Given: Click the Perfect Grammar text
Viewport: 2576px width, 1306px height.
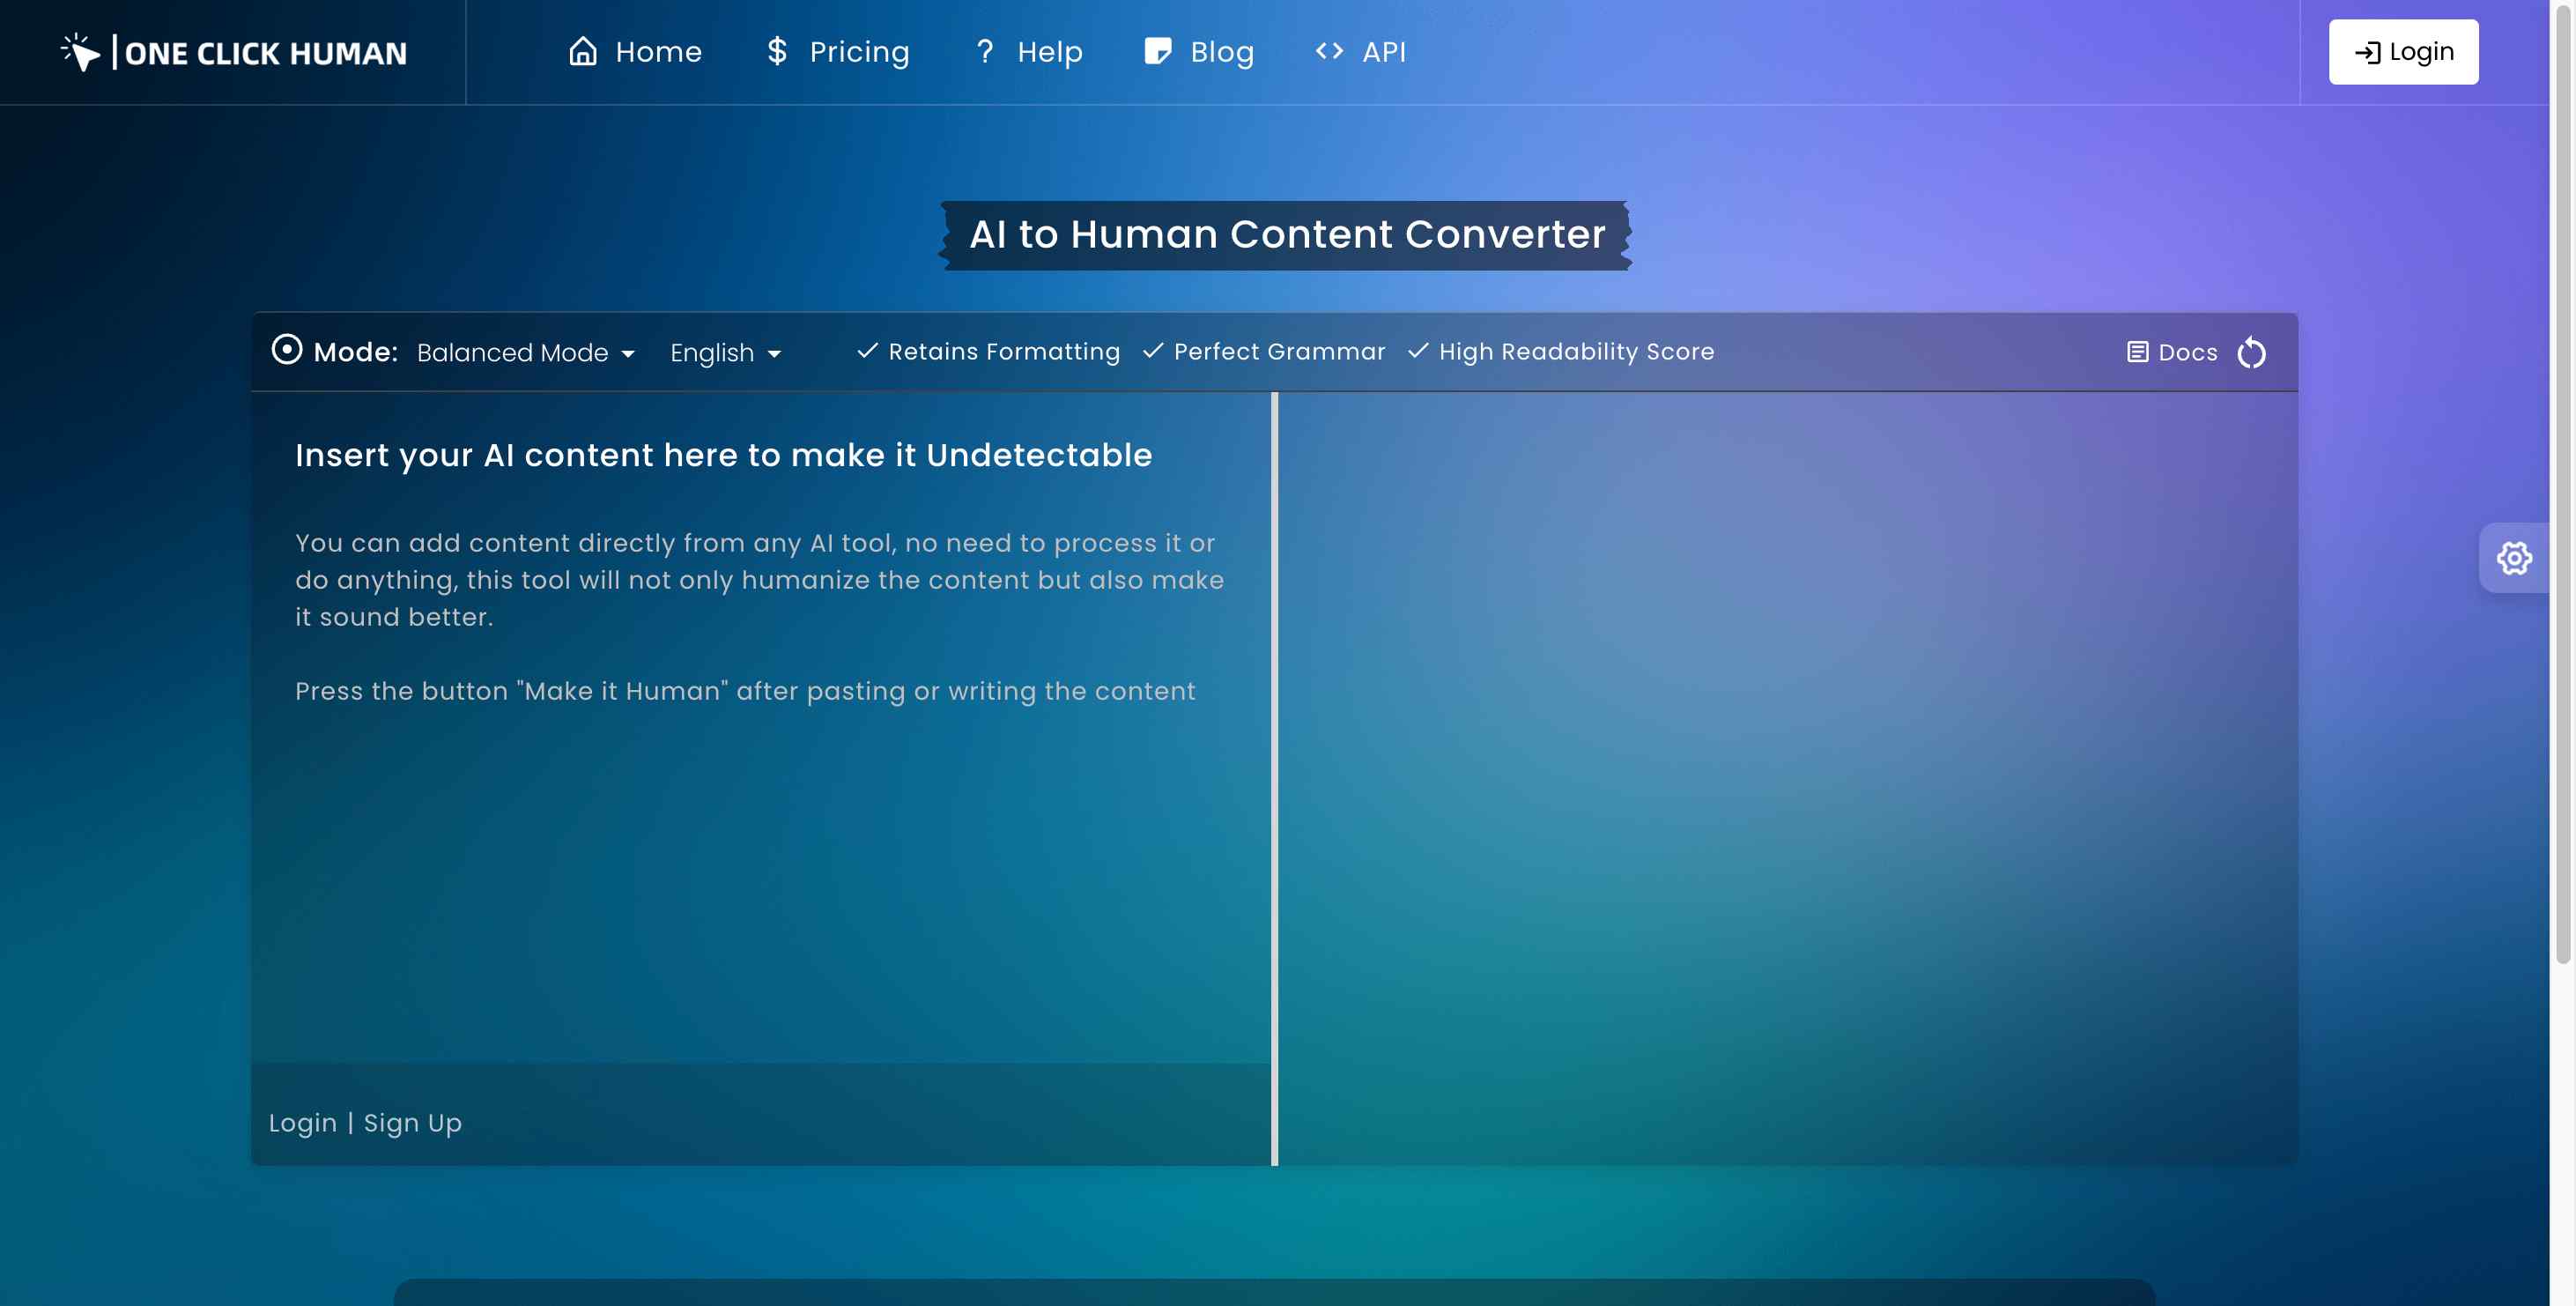Looking at the screenshot, I should [x=1279, y=351].
